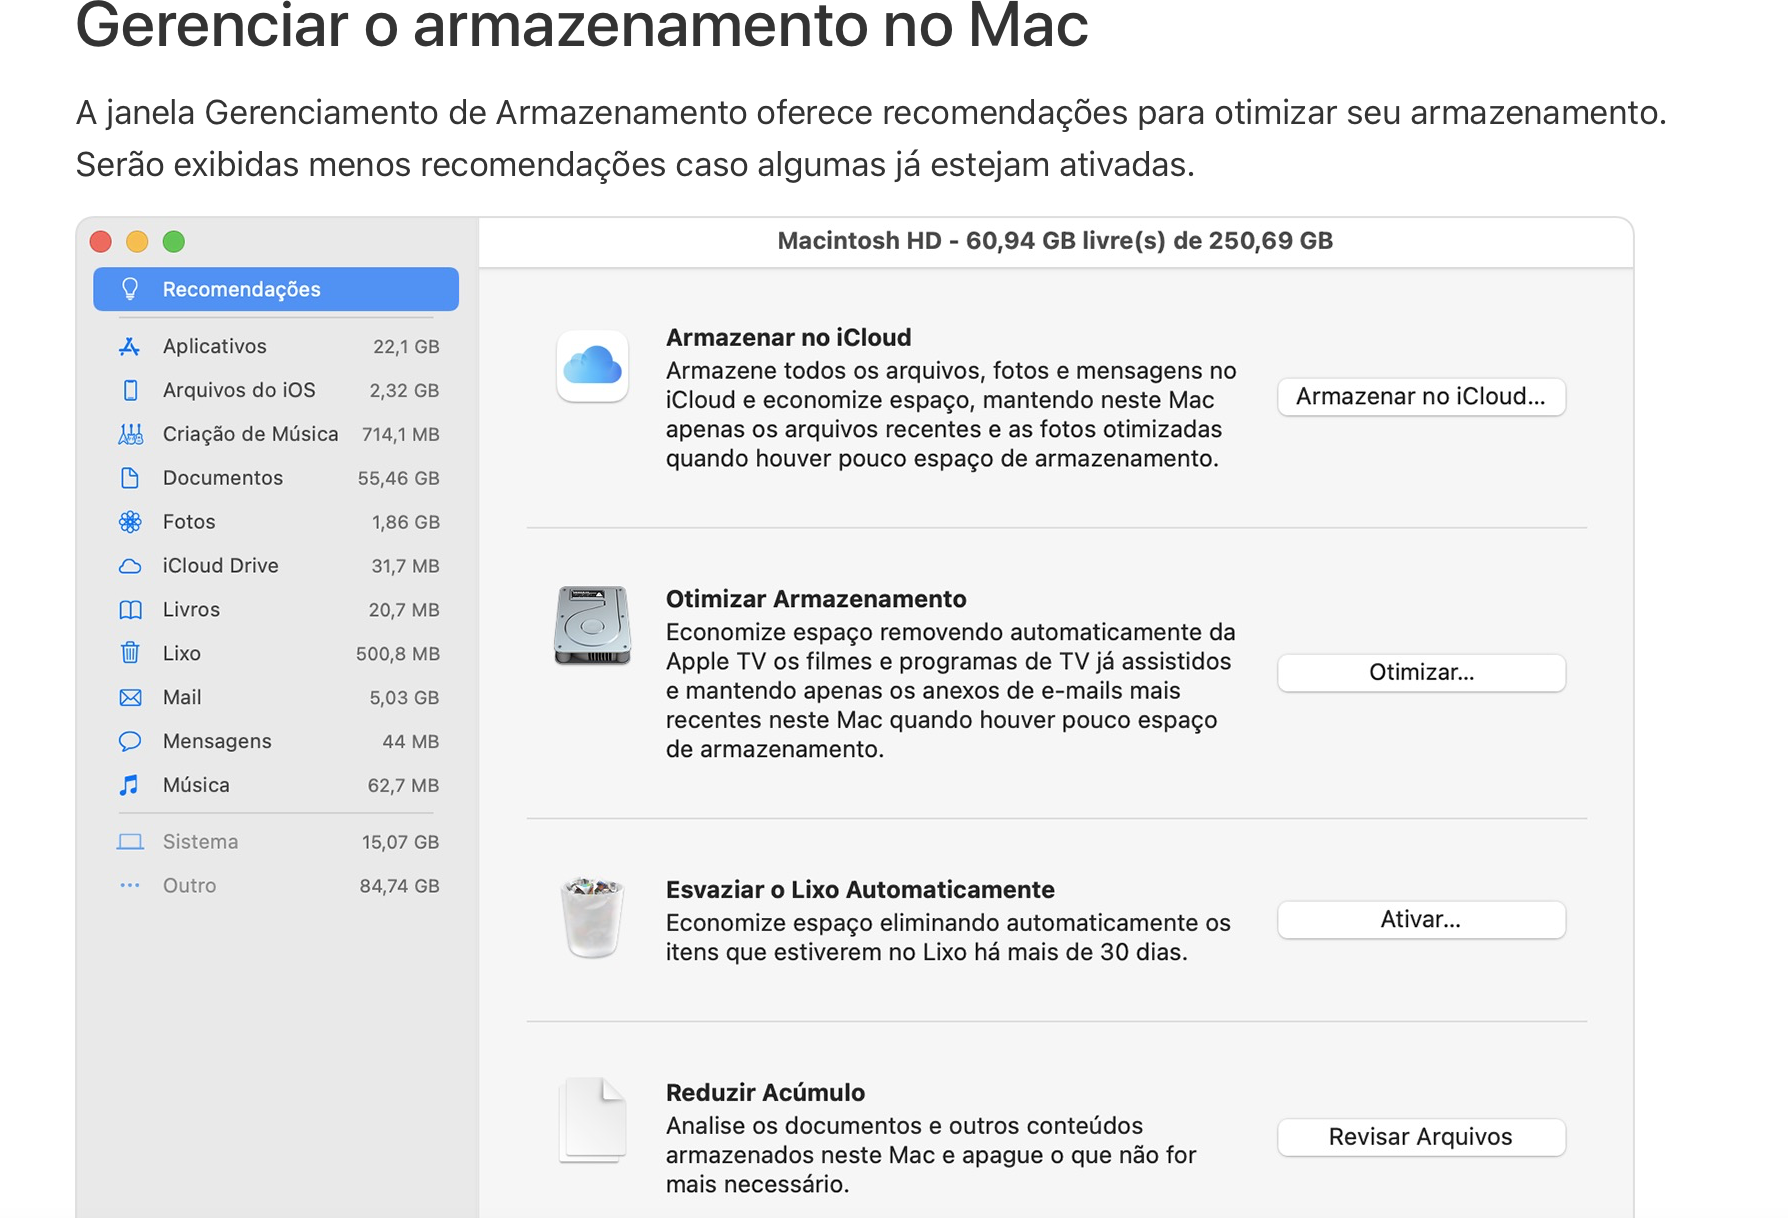This screenshot has height=1218, width=1788.
Task: Click the Recomendações lightbulb icon
Action: [130, 289]
